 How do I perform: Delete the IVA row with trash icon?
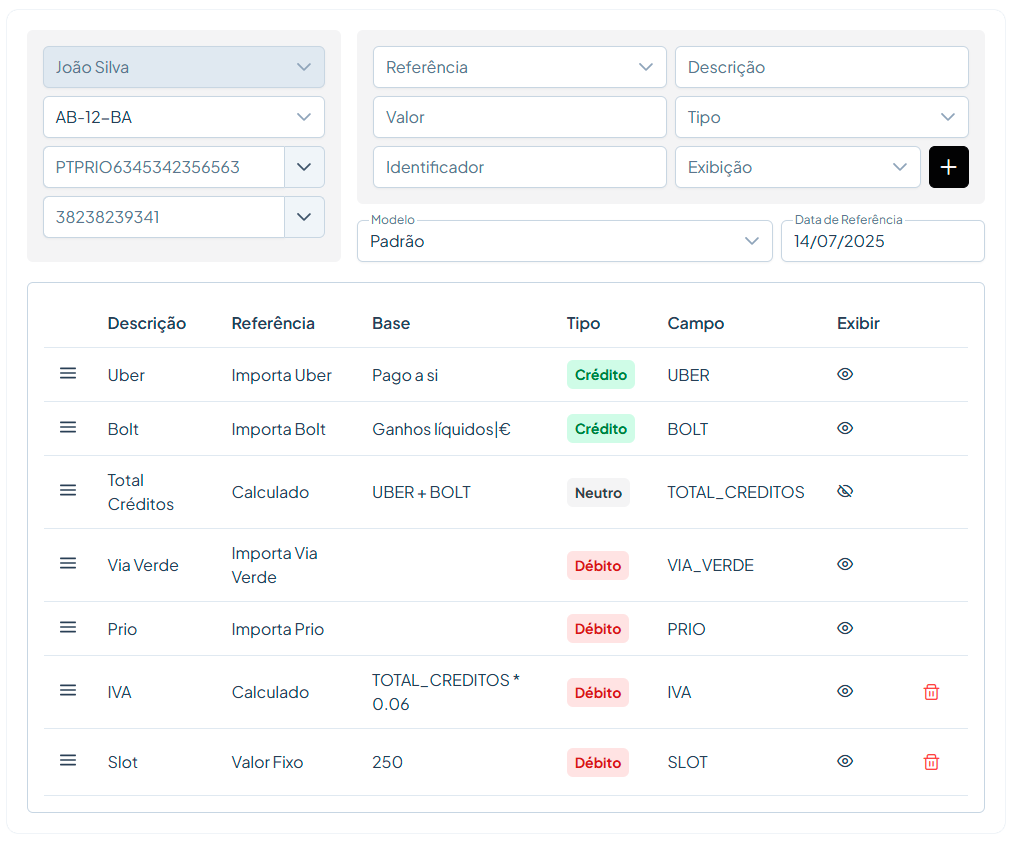(x=931, y=692)
